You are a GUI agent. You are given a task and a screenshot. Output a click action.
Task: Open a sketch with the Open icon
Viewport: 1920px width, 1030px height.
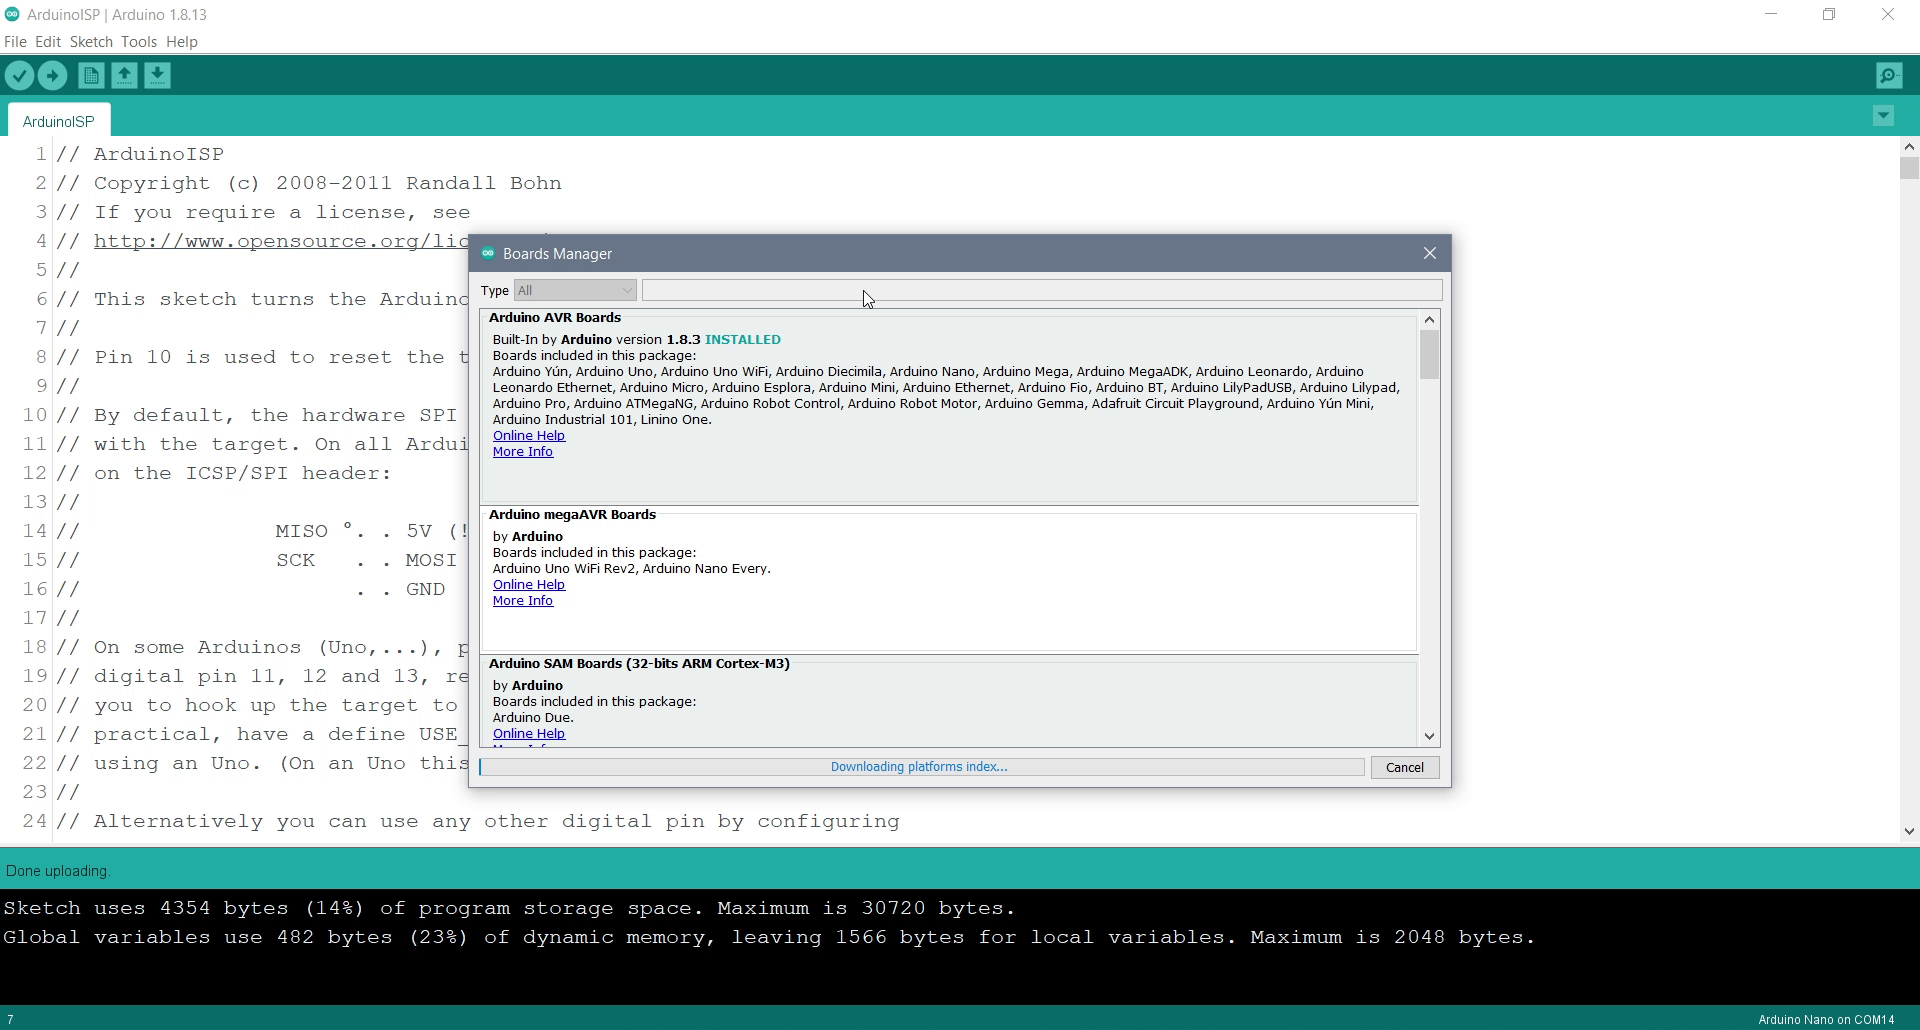[124, 75]
